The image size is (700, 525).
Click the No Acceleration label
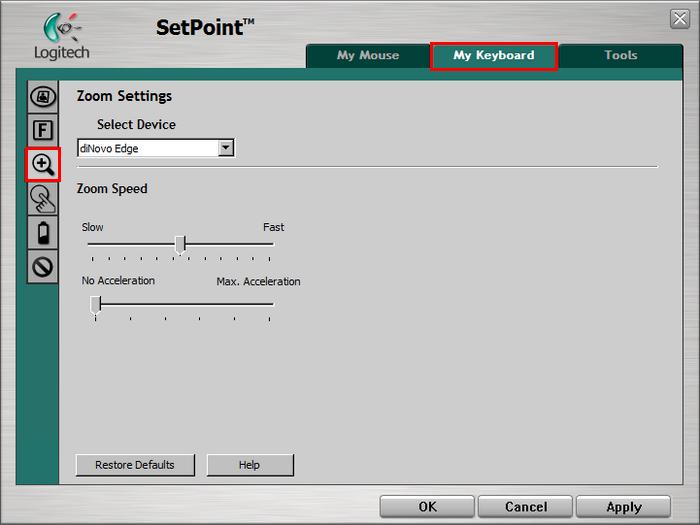point(118,281)
